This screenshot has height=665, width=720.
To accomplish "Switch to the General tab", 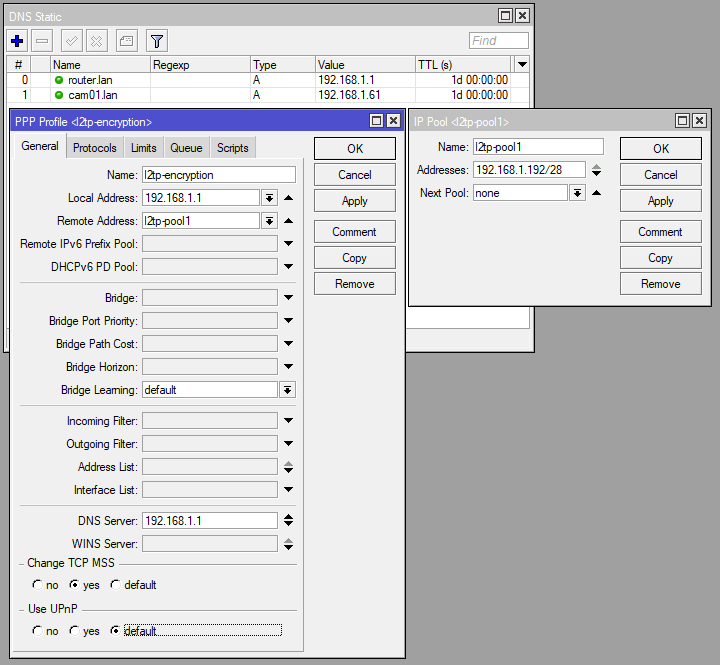I will [40, 146].
